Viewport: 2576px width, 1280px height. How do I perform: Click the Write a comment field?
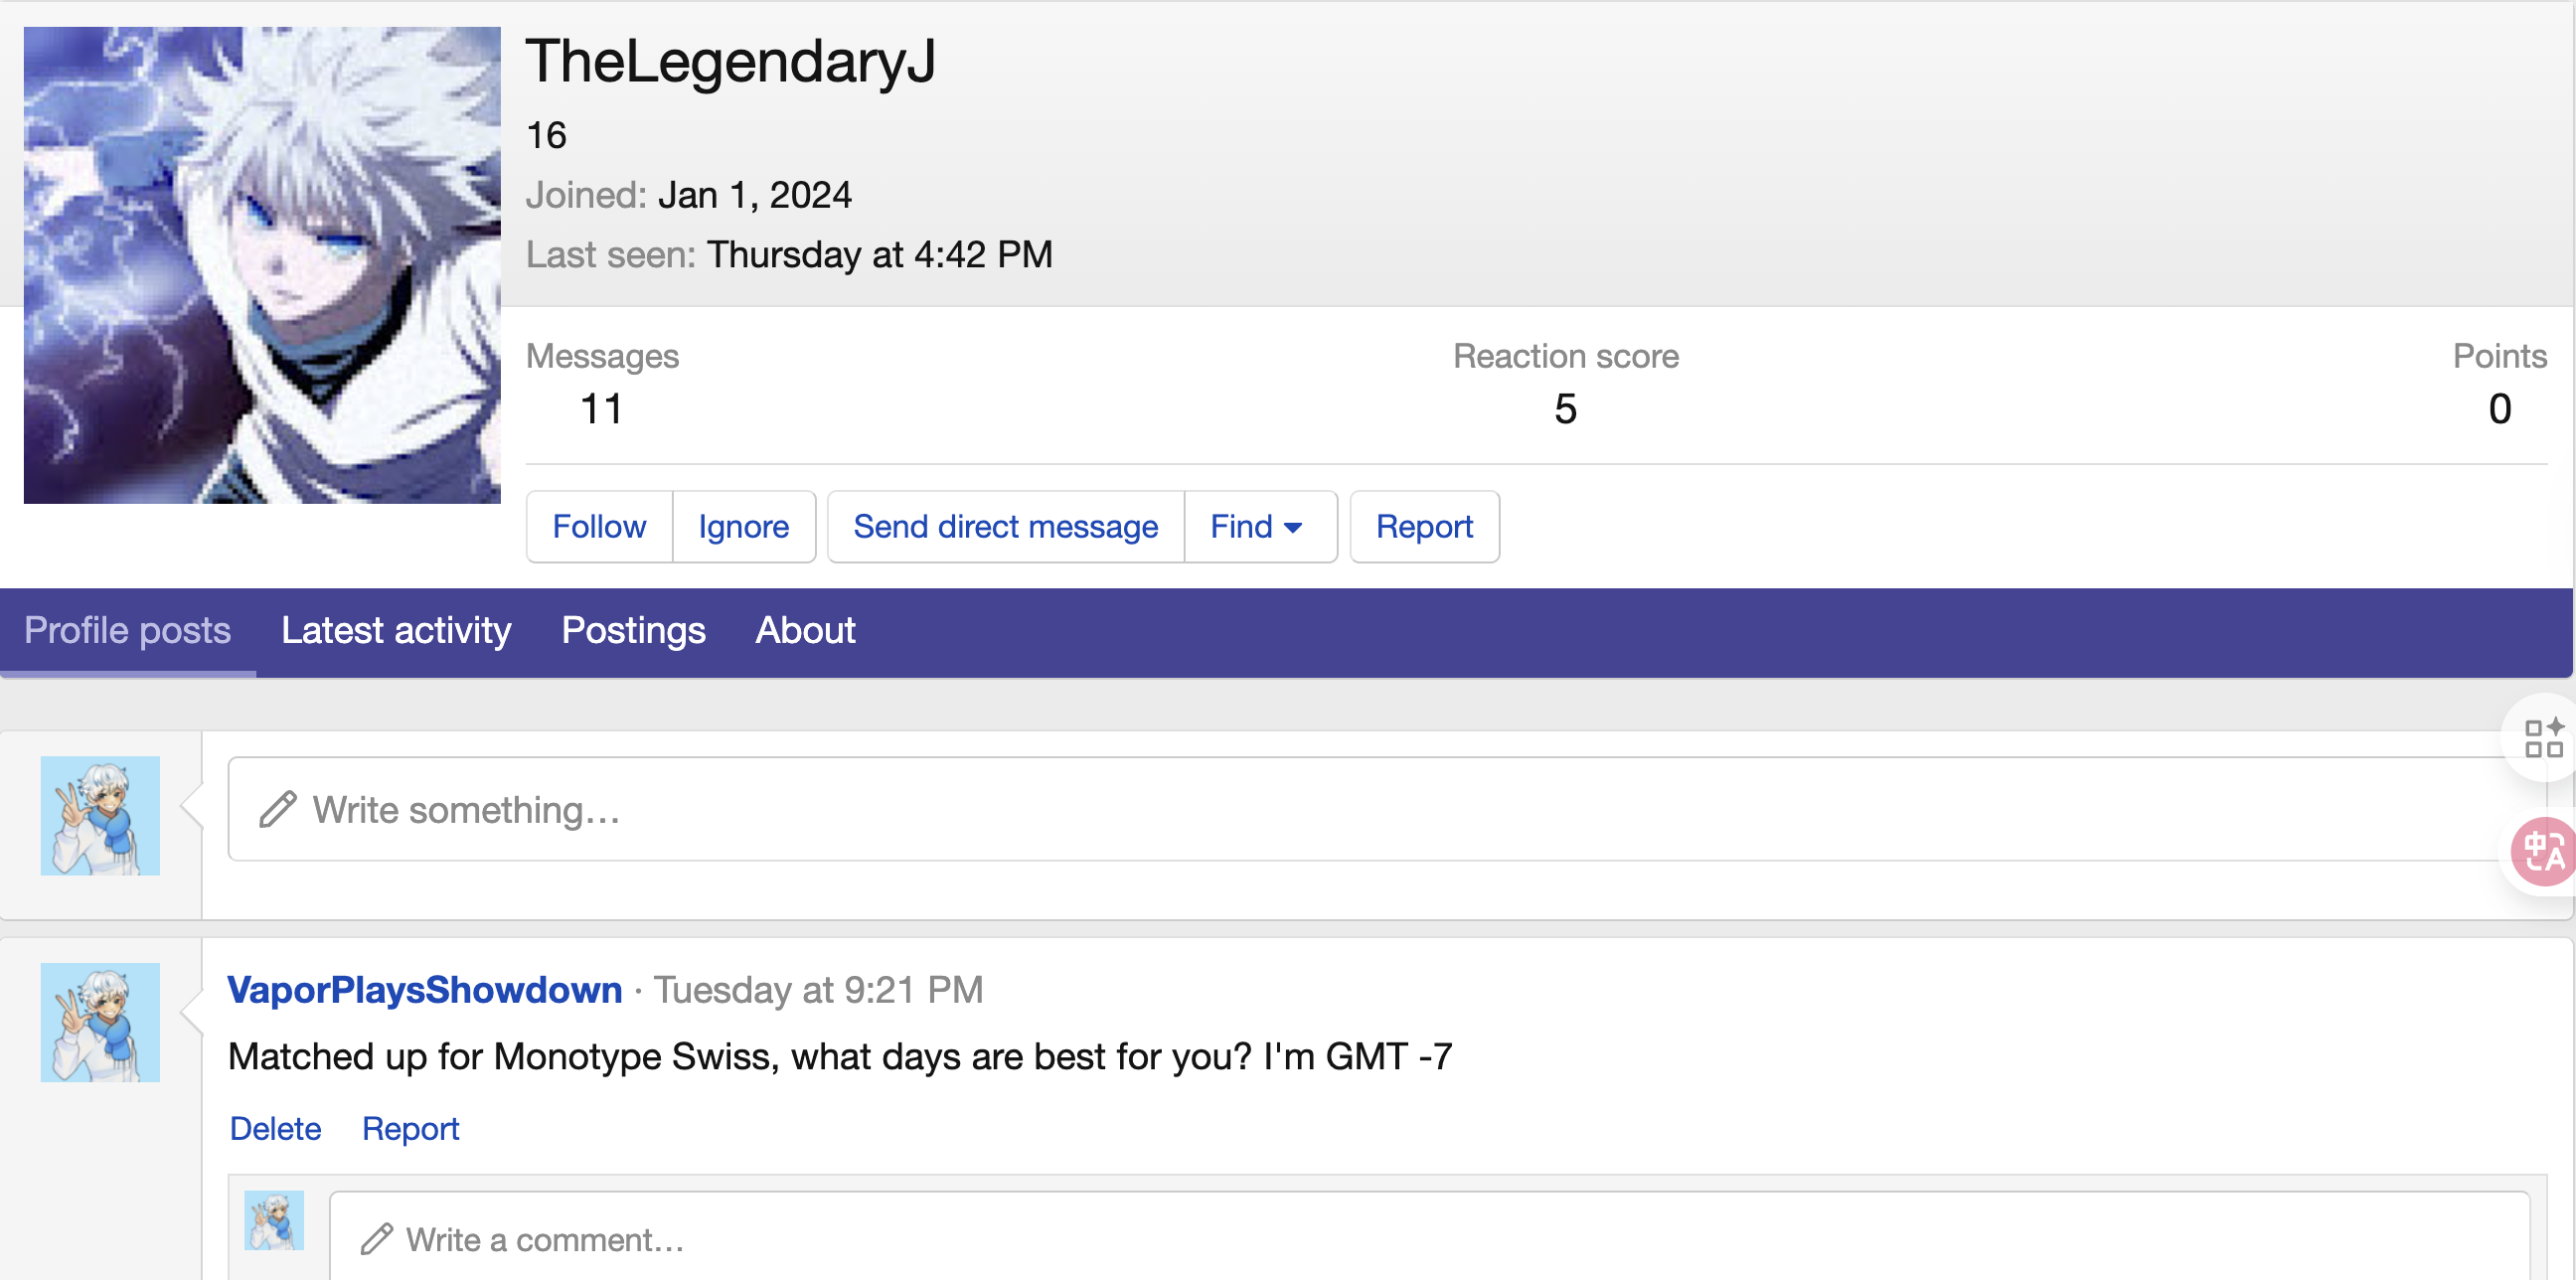click(x=1430, y=1240)
